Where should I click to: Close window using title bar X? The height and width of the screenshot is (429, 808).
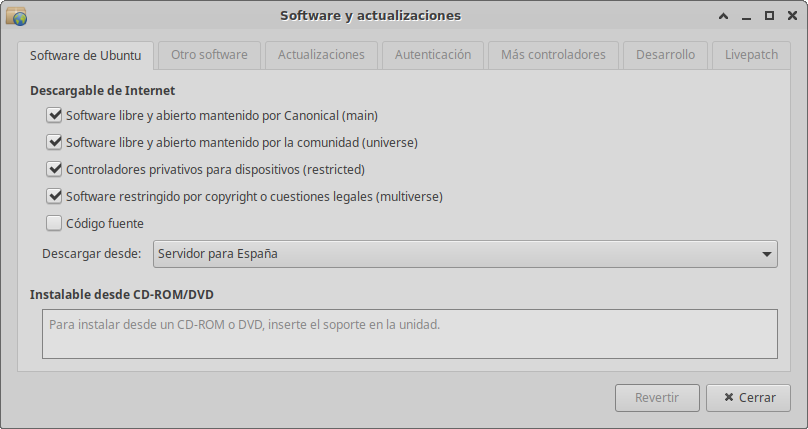point(791,16)
